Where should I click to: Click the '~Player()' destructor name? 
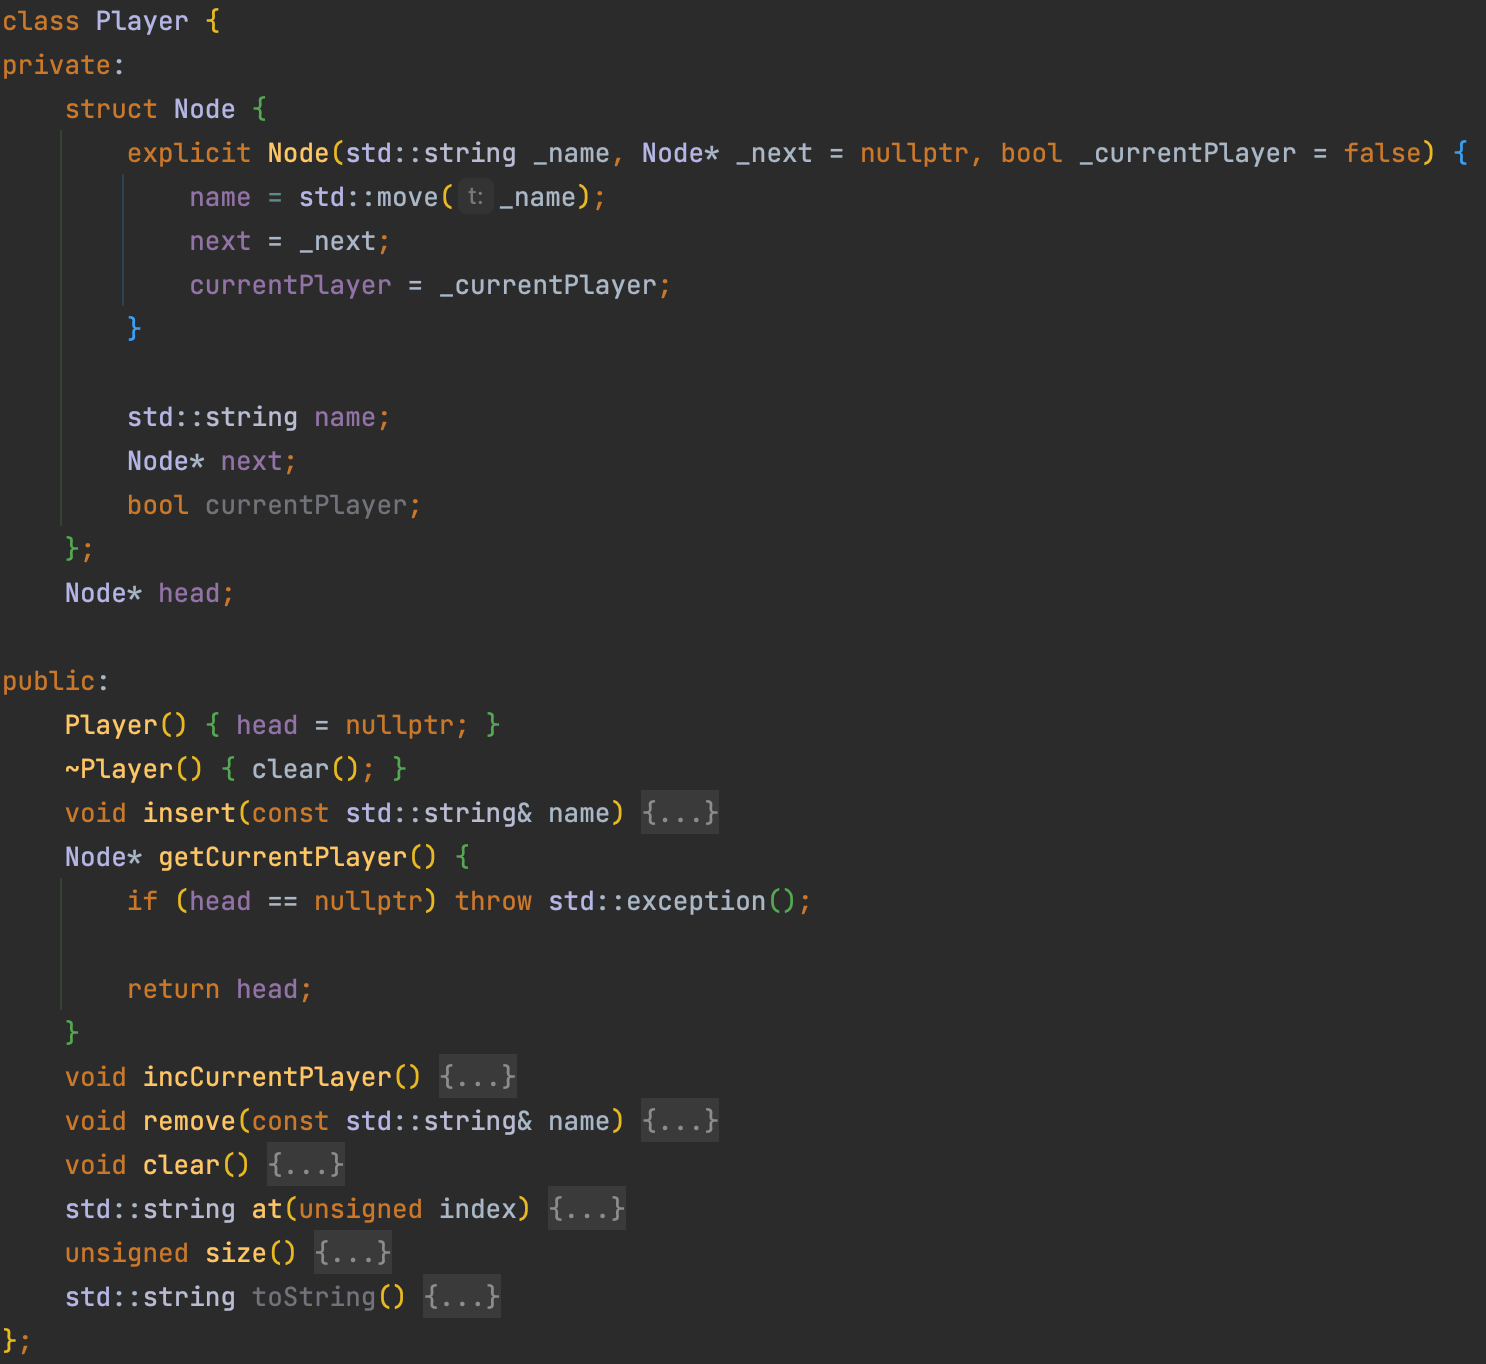pos(134,769)
